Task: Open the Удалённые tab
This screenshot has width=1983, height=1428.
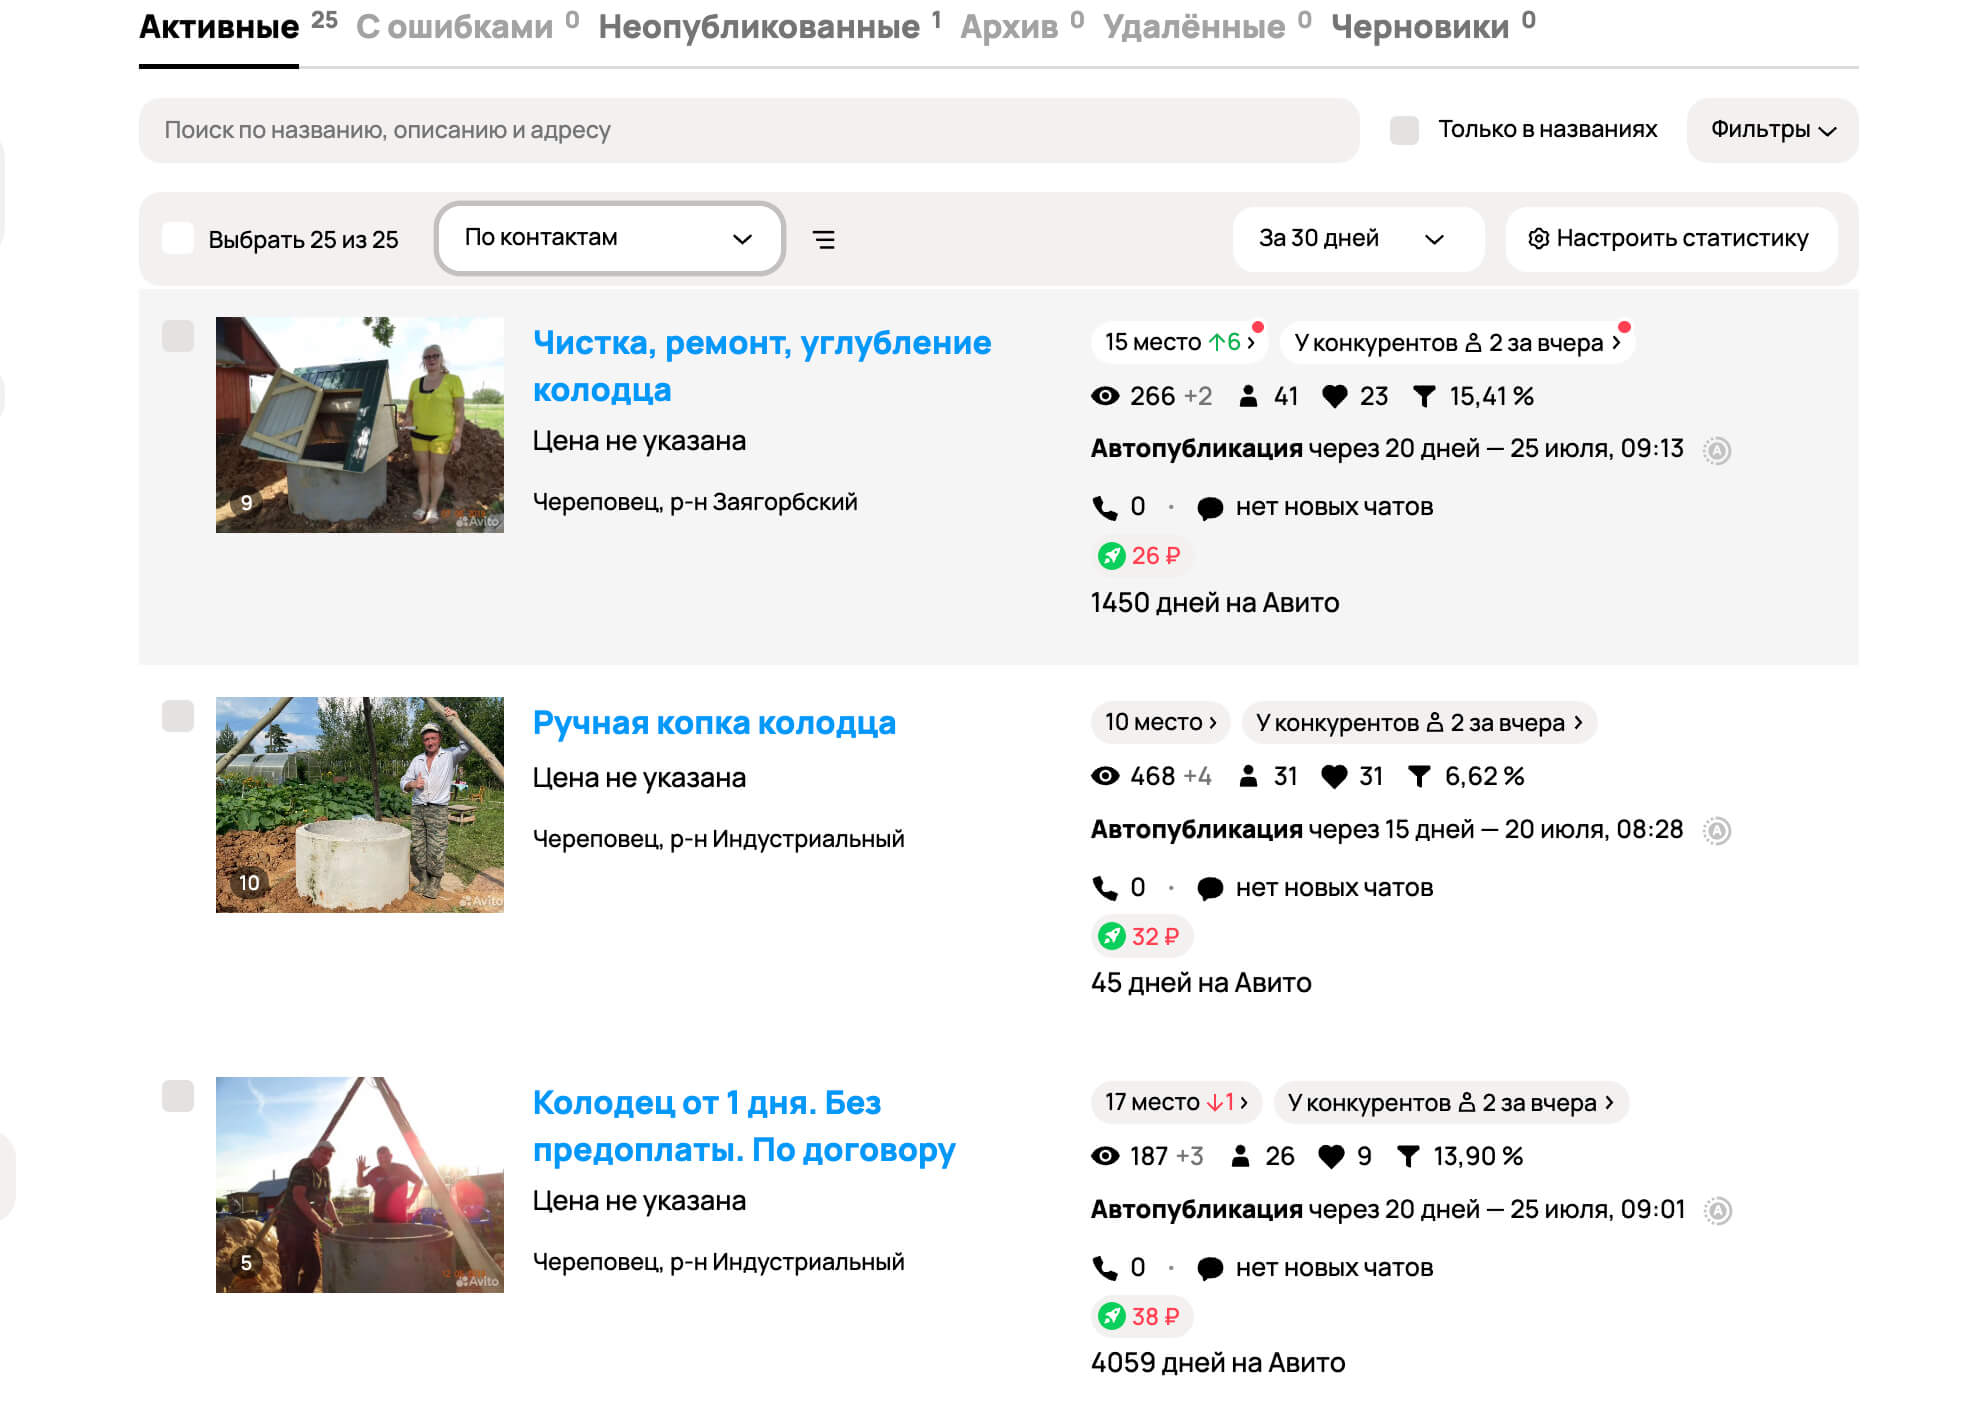Action: tap(1194, 27)
